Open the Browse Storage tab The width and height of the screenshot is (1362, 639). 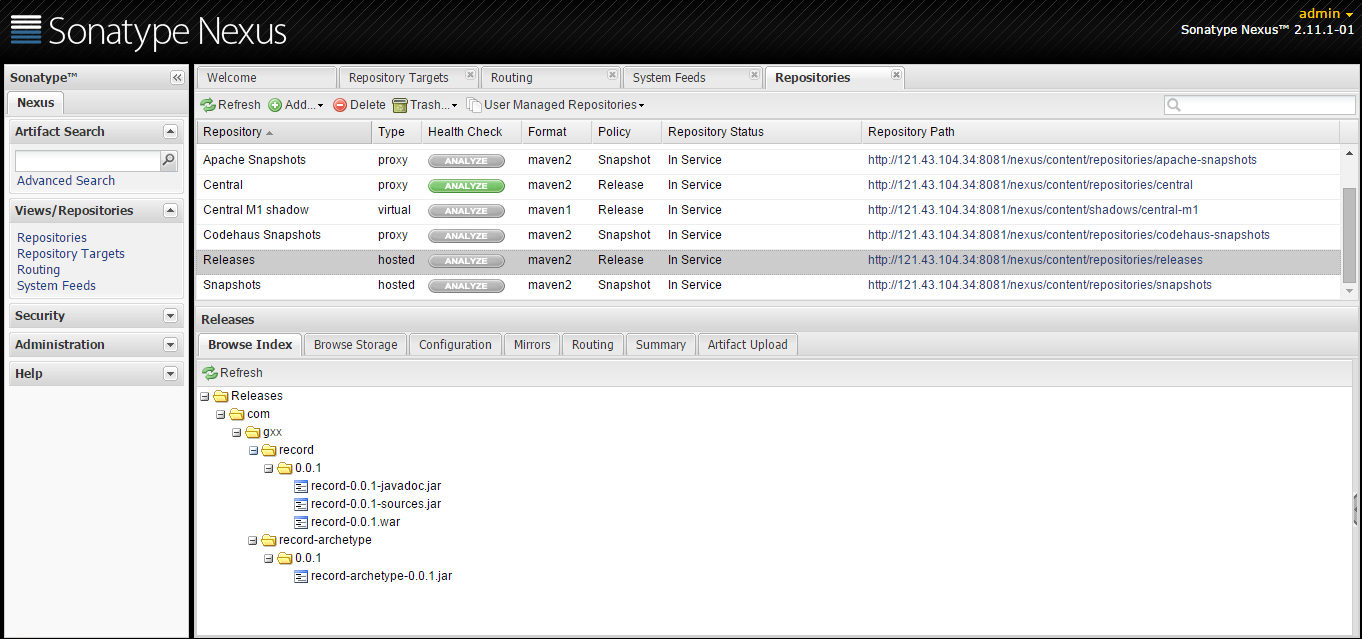[x=355, y=345]
